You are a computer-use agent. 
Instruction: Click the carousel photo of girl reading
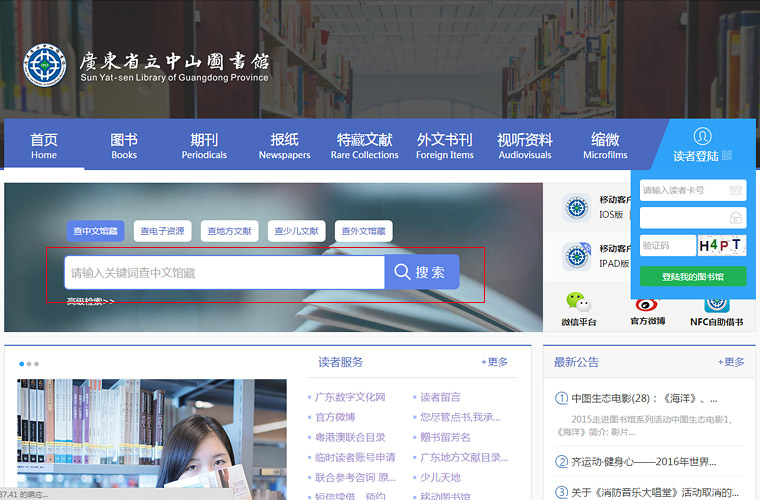(x=152, y=438)
